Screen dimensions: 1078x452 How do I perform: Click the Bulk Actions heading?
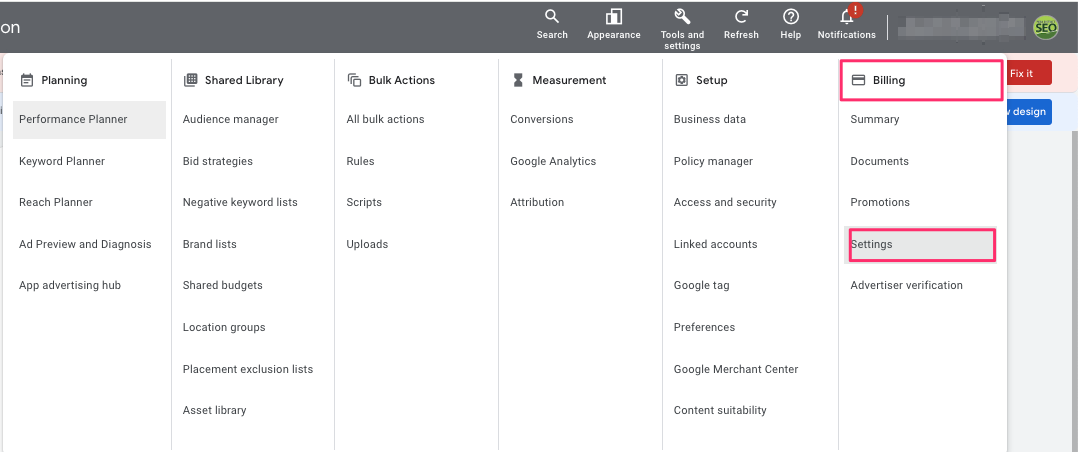(402, 80)
